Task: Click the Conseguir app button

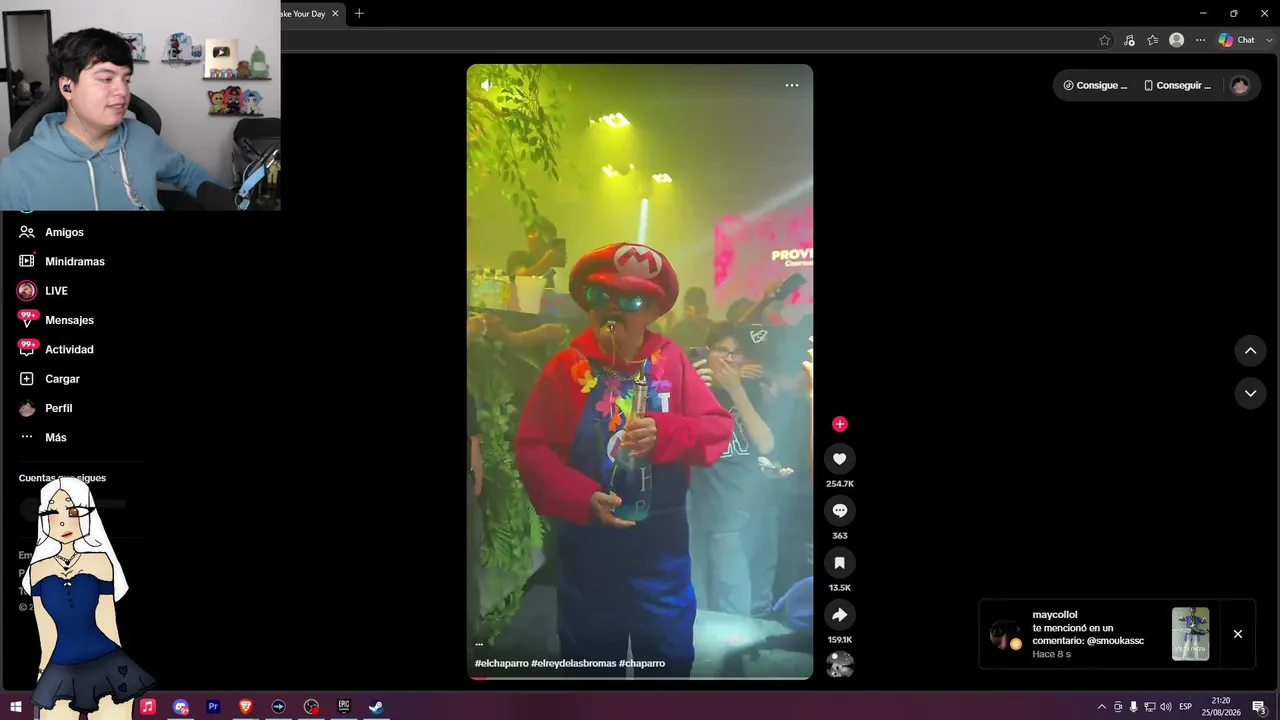Action: pos(1177,86)
